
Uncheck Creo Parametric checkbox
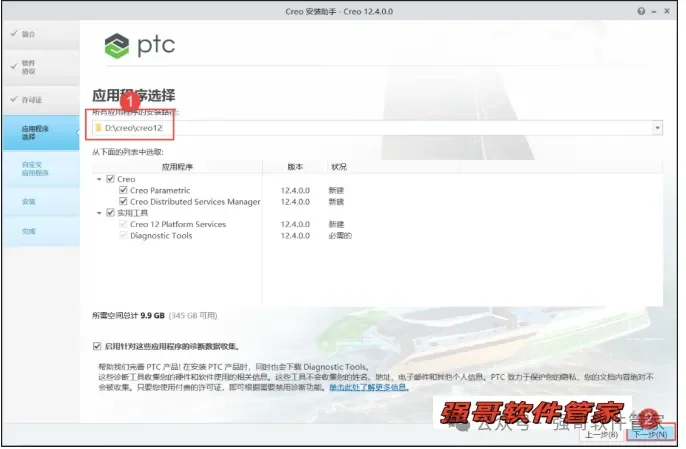[123, 190]
